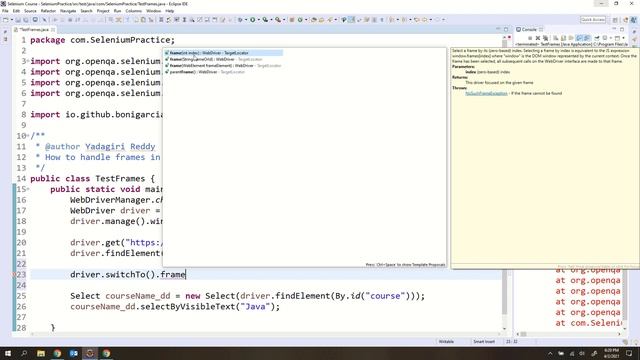Open the Window menu

coord(153,11)
